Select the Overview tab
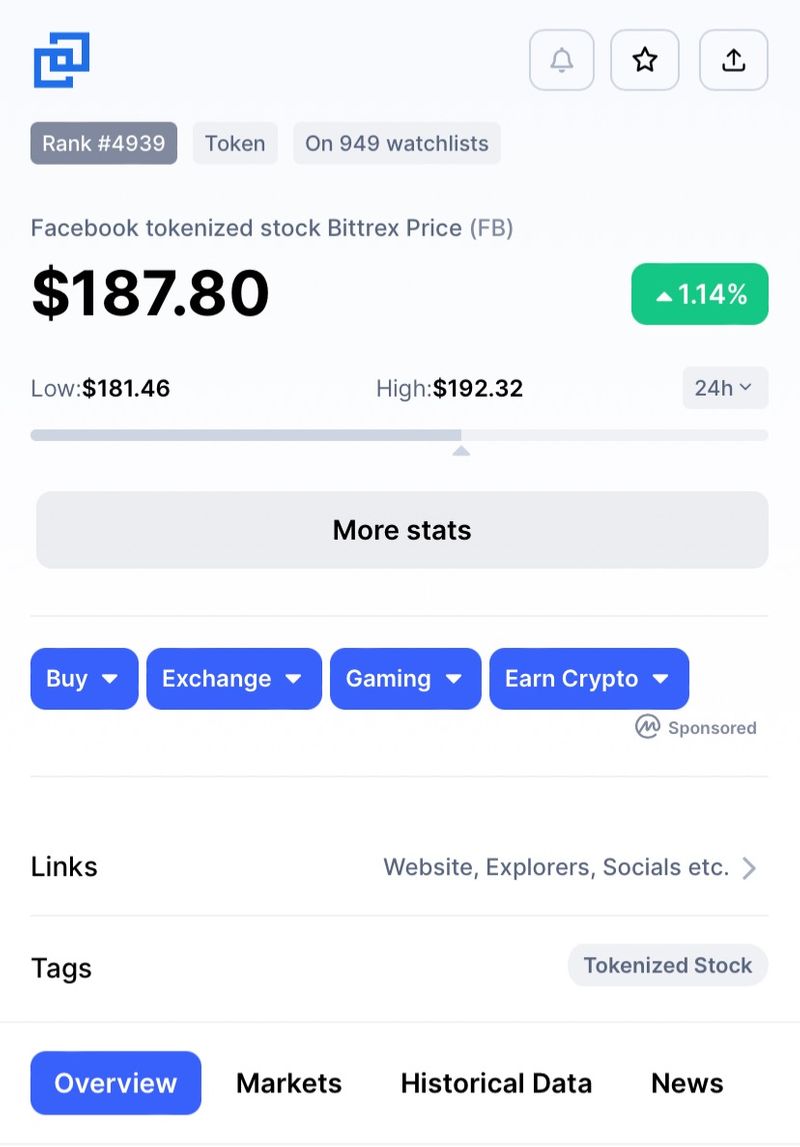 tap(116, 1083)
